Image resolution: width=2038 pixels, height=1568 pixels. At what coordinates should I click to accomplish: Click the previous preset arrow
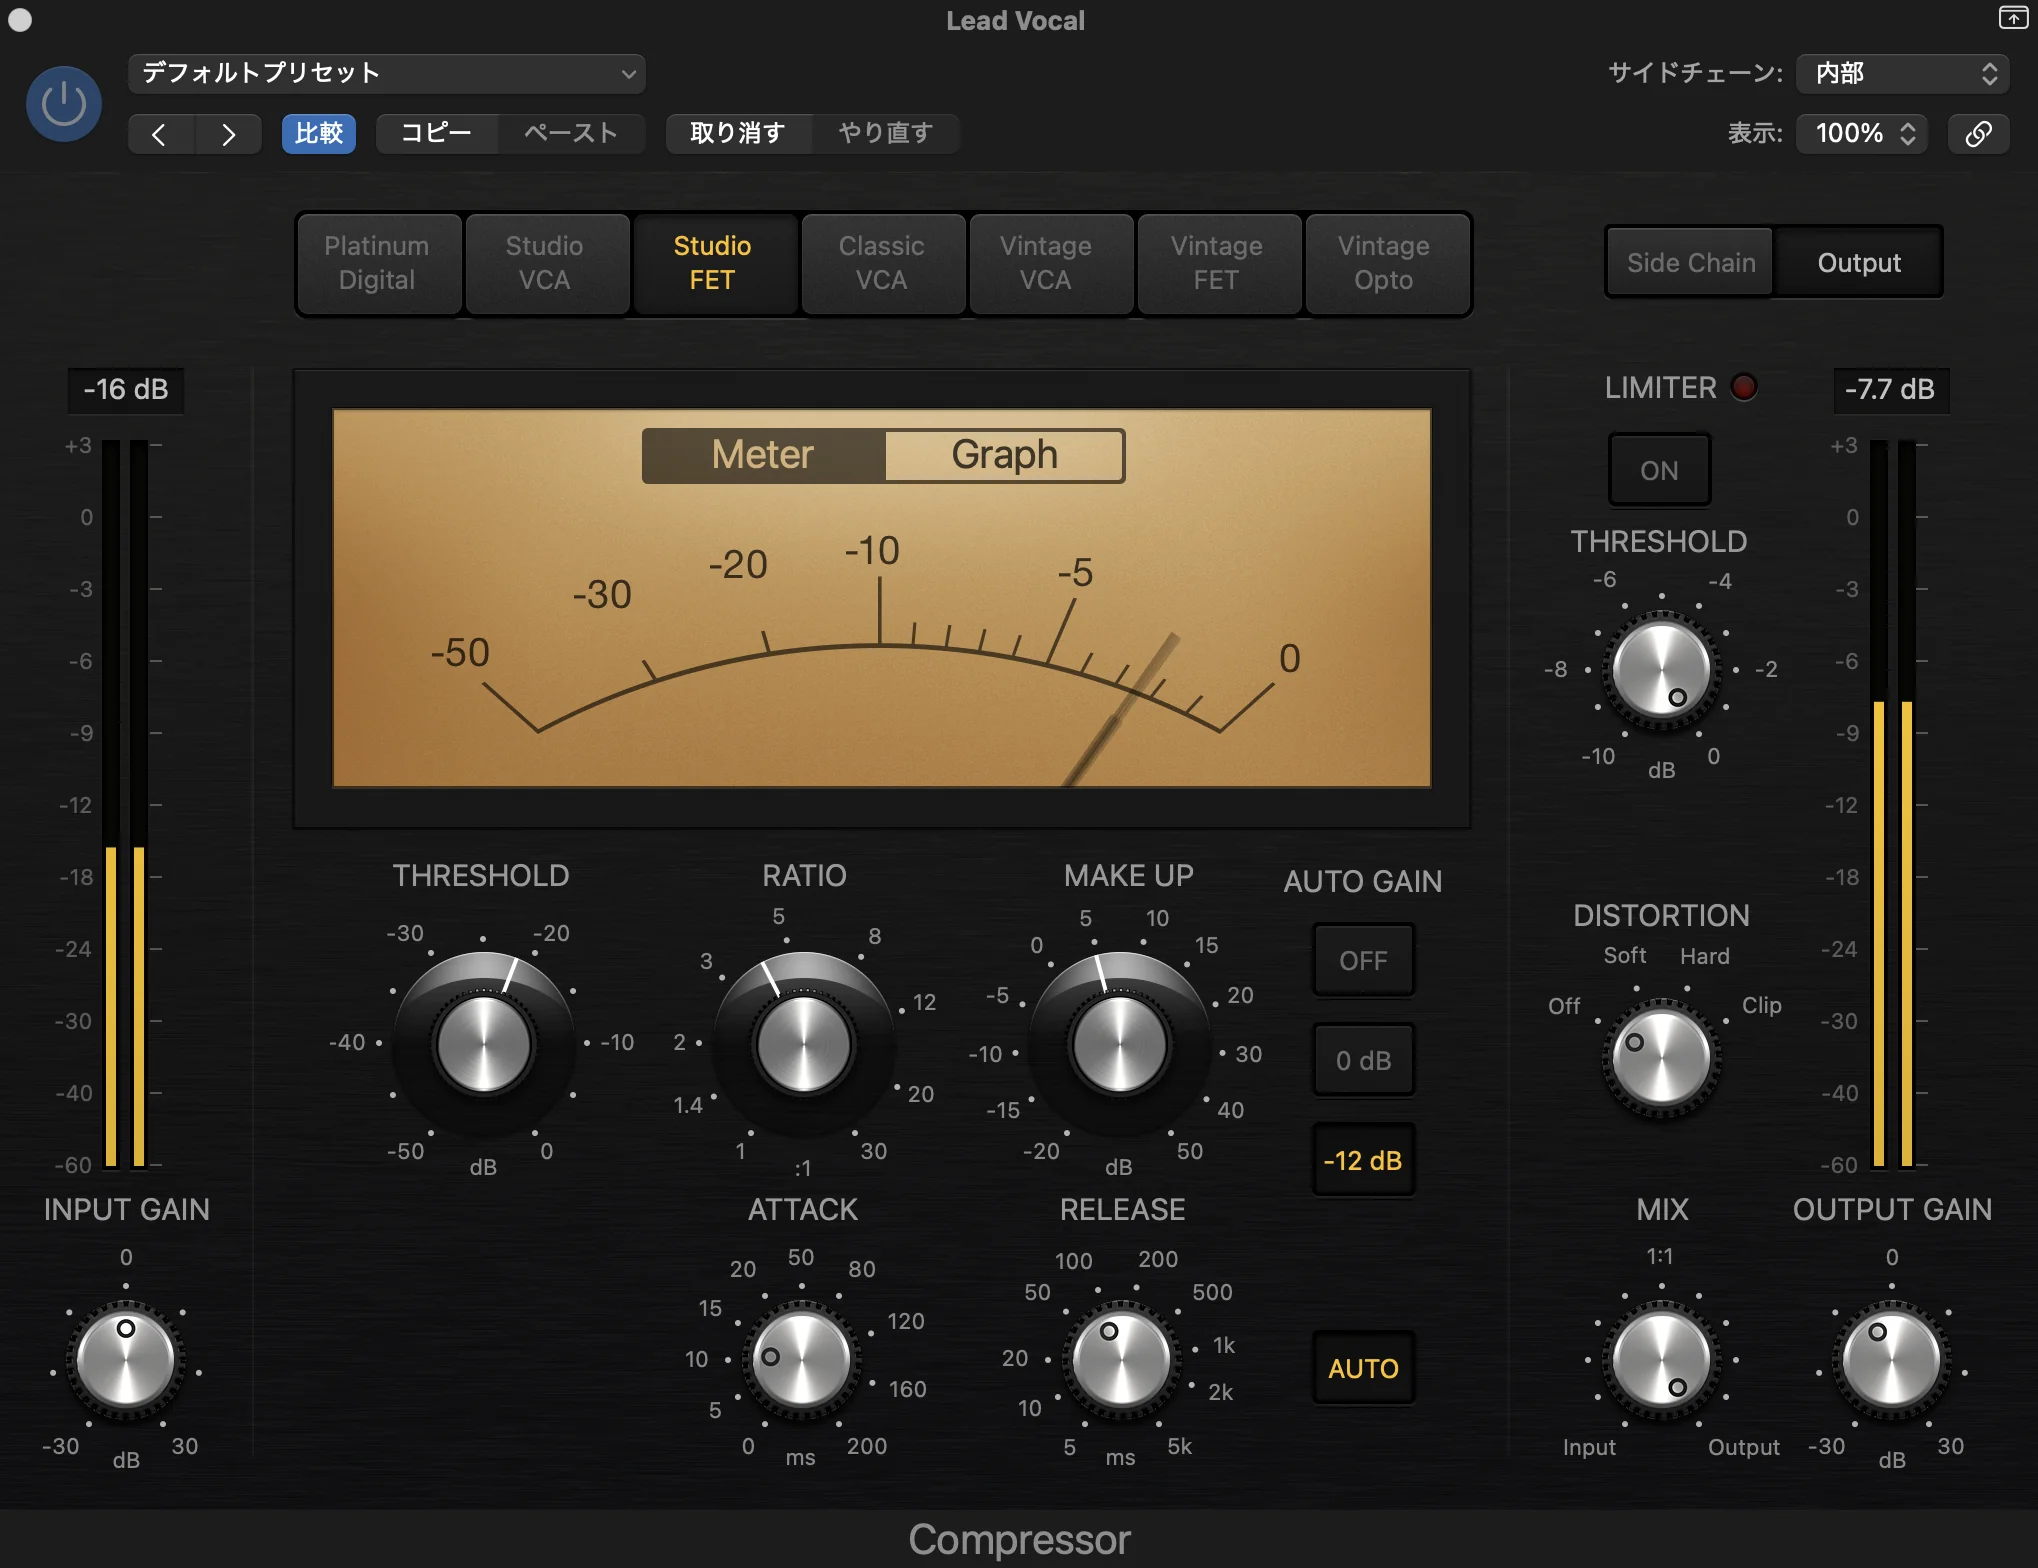[x=160, y=134]
